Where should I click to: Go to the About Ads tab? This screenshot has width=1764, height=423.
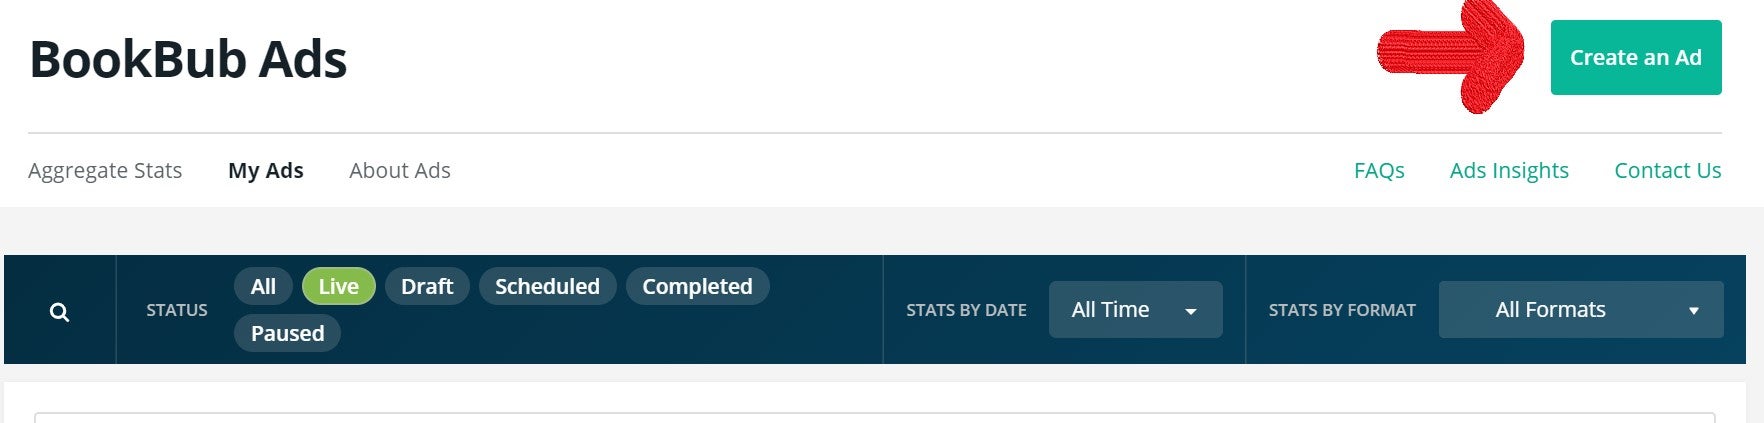(399, 171)
